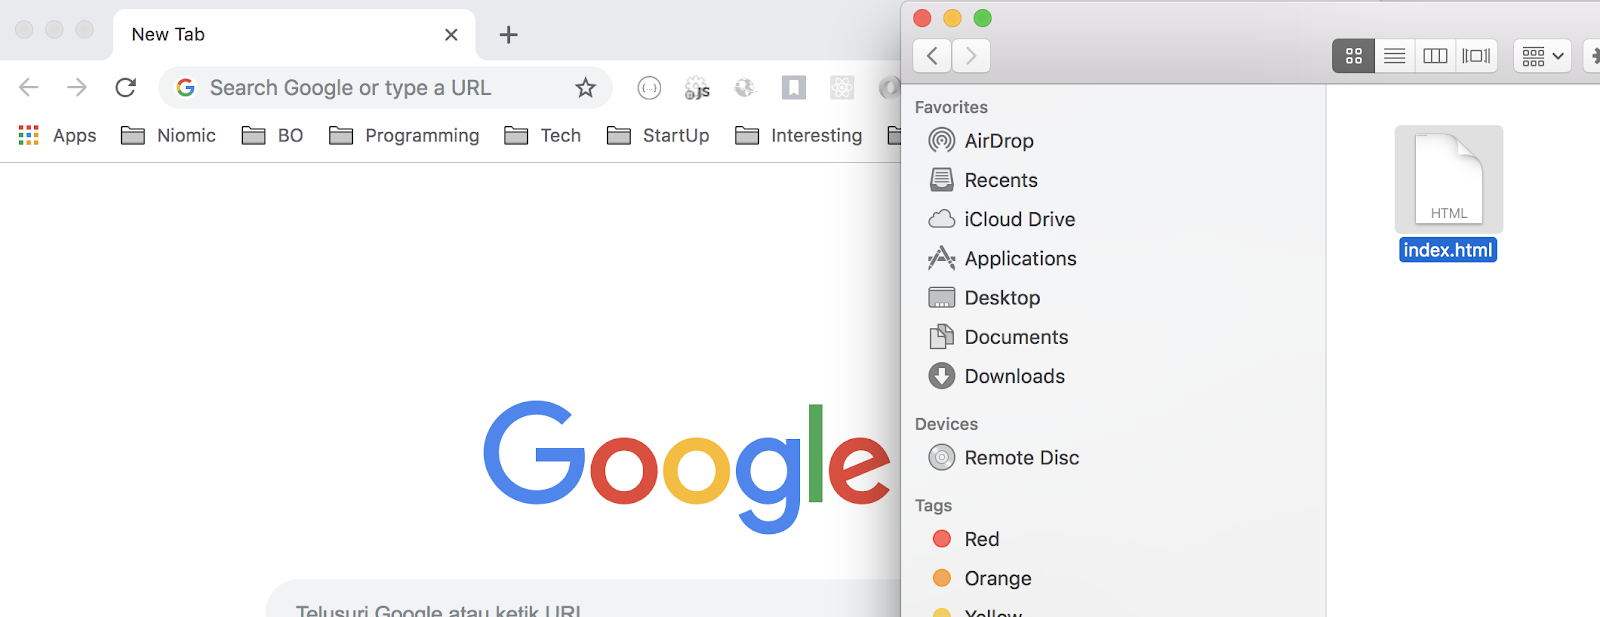The height and width of the screenshot is (617, 1600).
Task: Open a new Chrome tab
Action: (508, 35)
